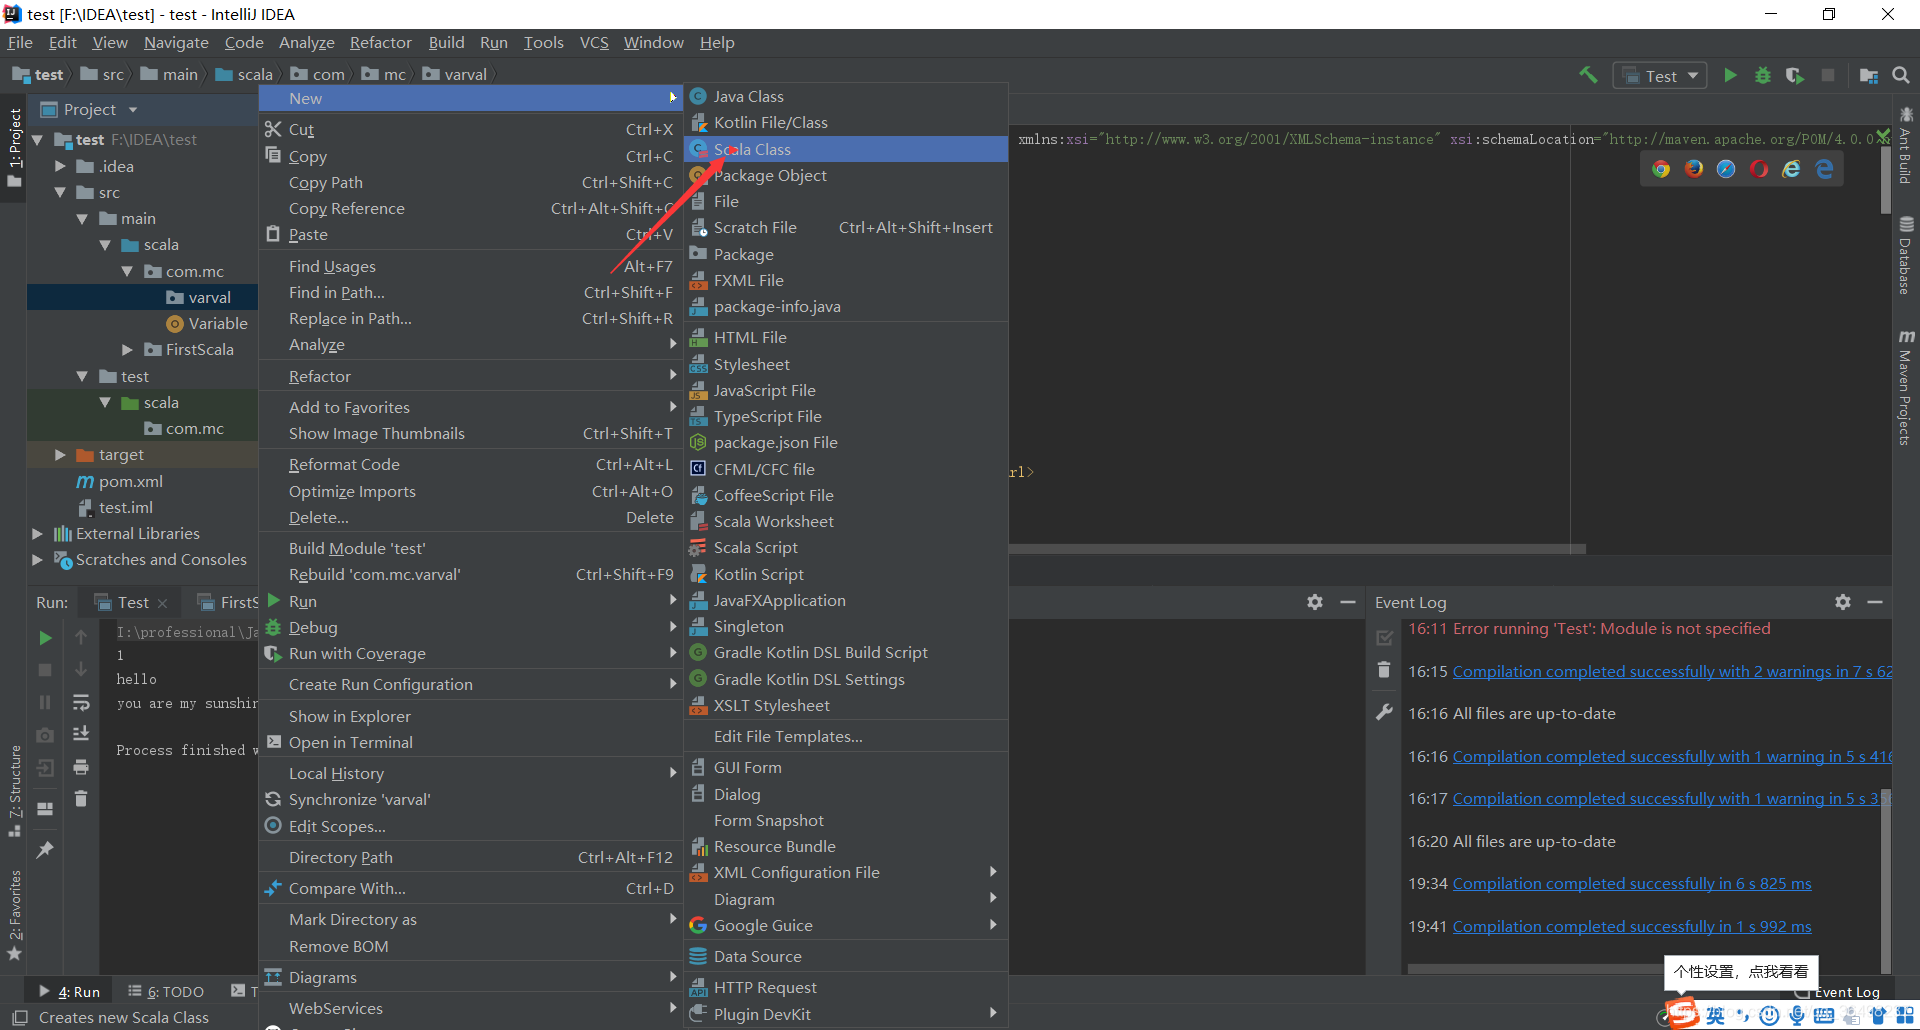Click Sogou input method tray icon
This screenshot has width=1920, height=1030.
1682,1012
